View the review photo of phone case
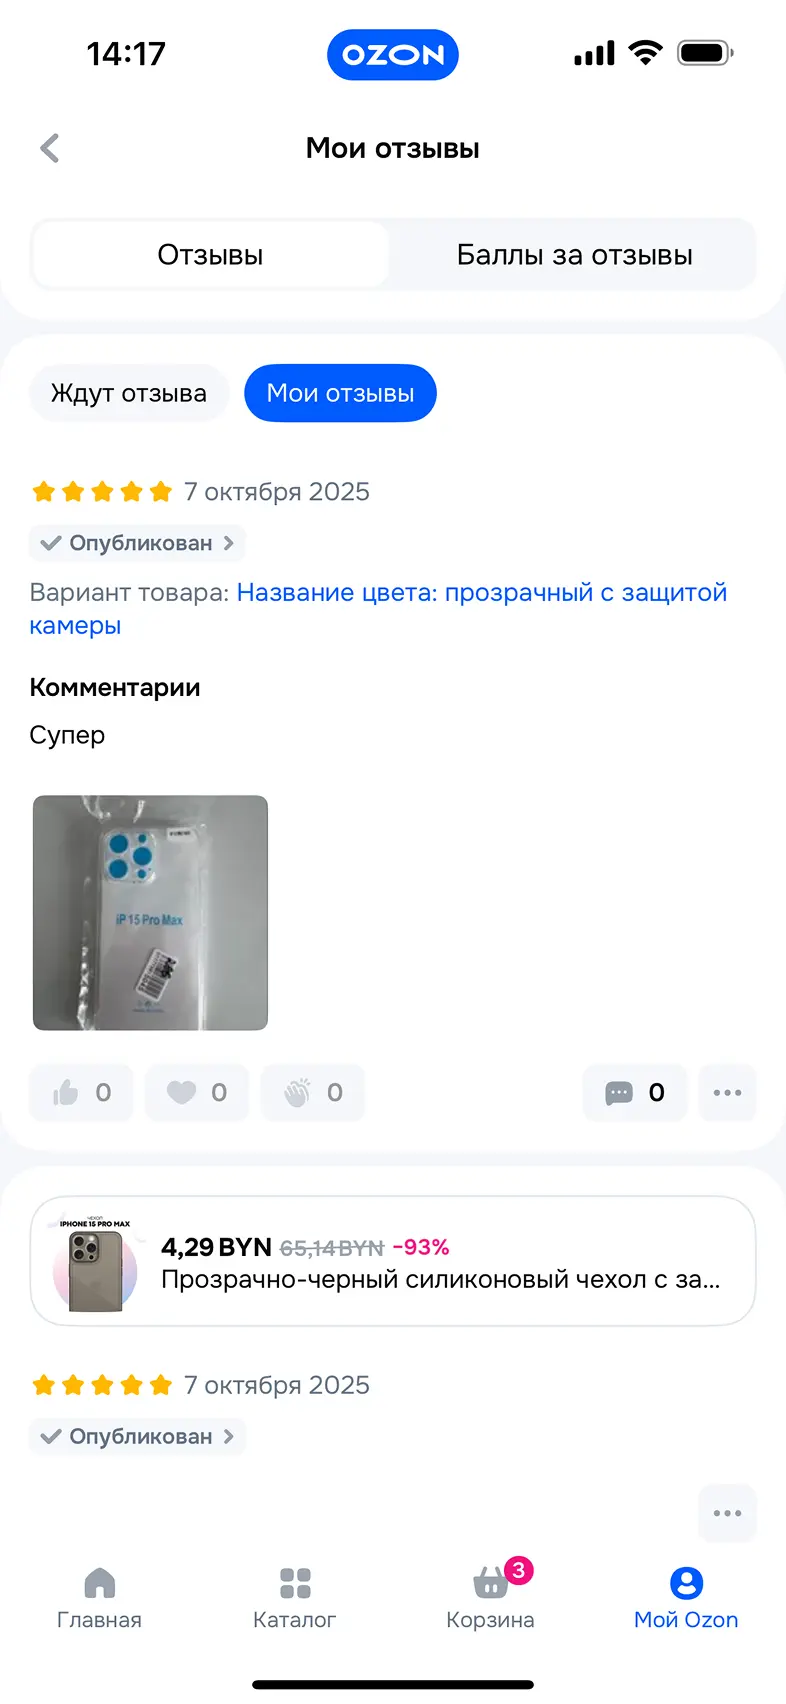Viewport: 786px width, 1704px height. pos(150,912)
